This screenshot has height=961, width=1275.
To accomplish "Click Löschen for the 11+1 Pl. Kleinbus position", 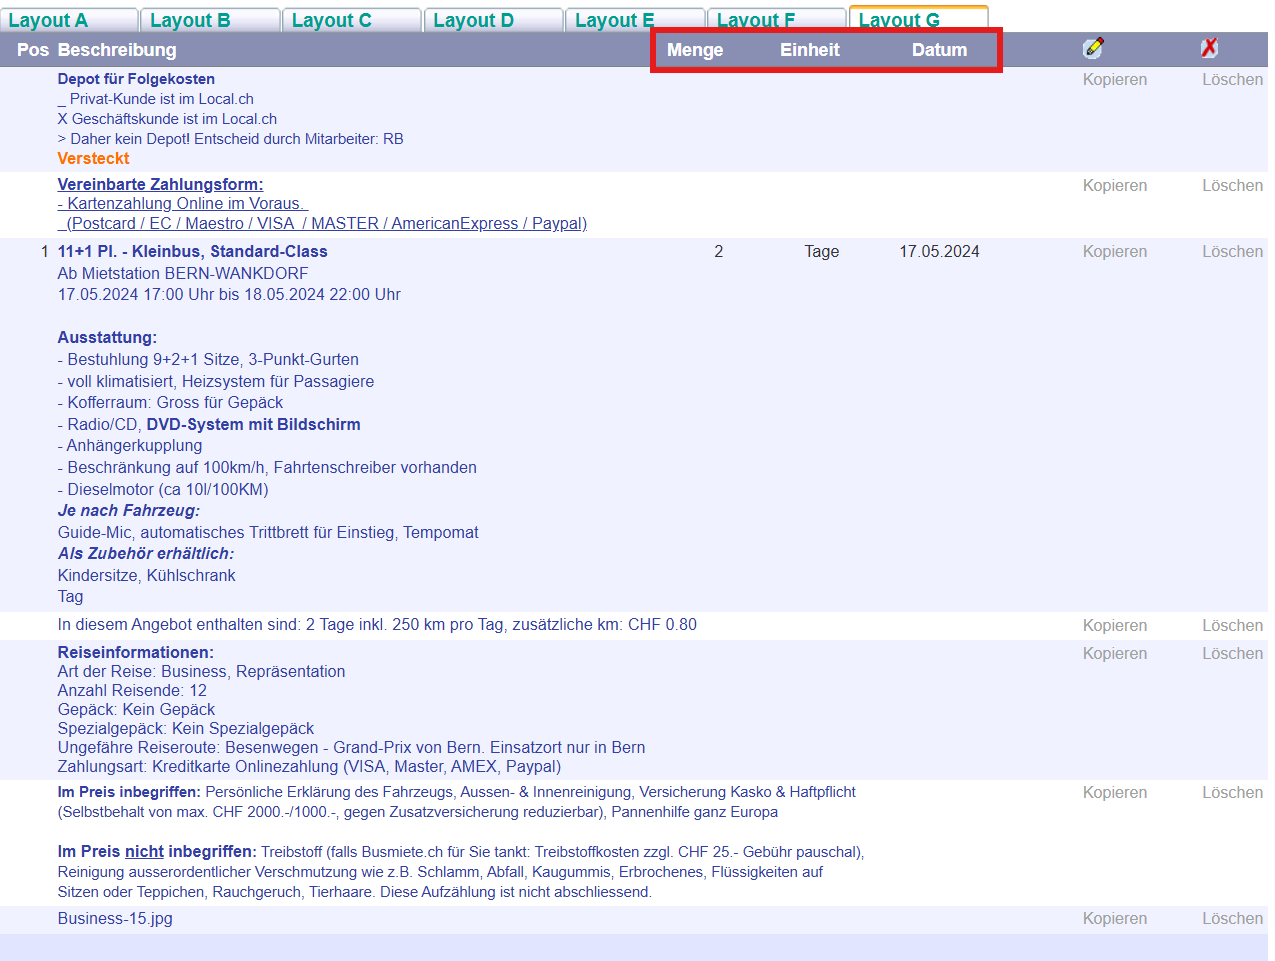I will click(x=1233, y=252).
